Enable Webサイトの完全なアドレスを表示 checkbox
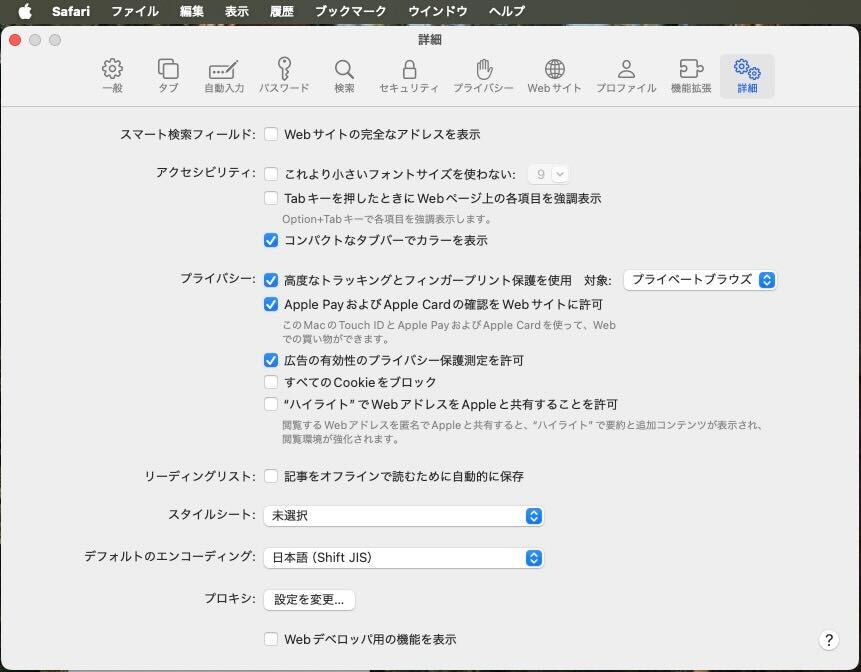Screen dimensions: 861x672 click(271, 134)
